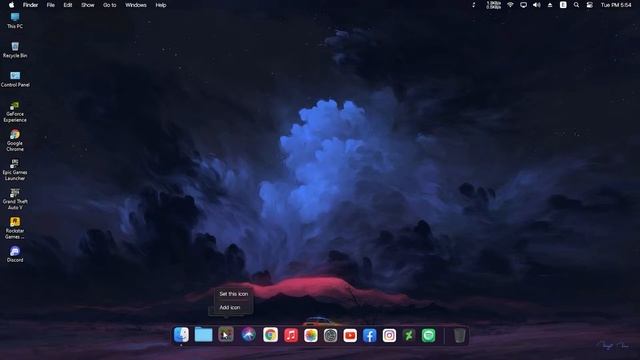Open System Preferences gear in the dock
This screenshot has width=640, height=360.
(330, 336)
